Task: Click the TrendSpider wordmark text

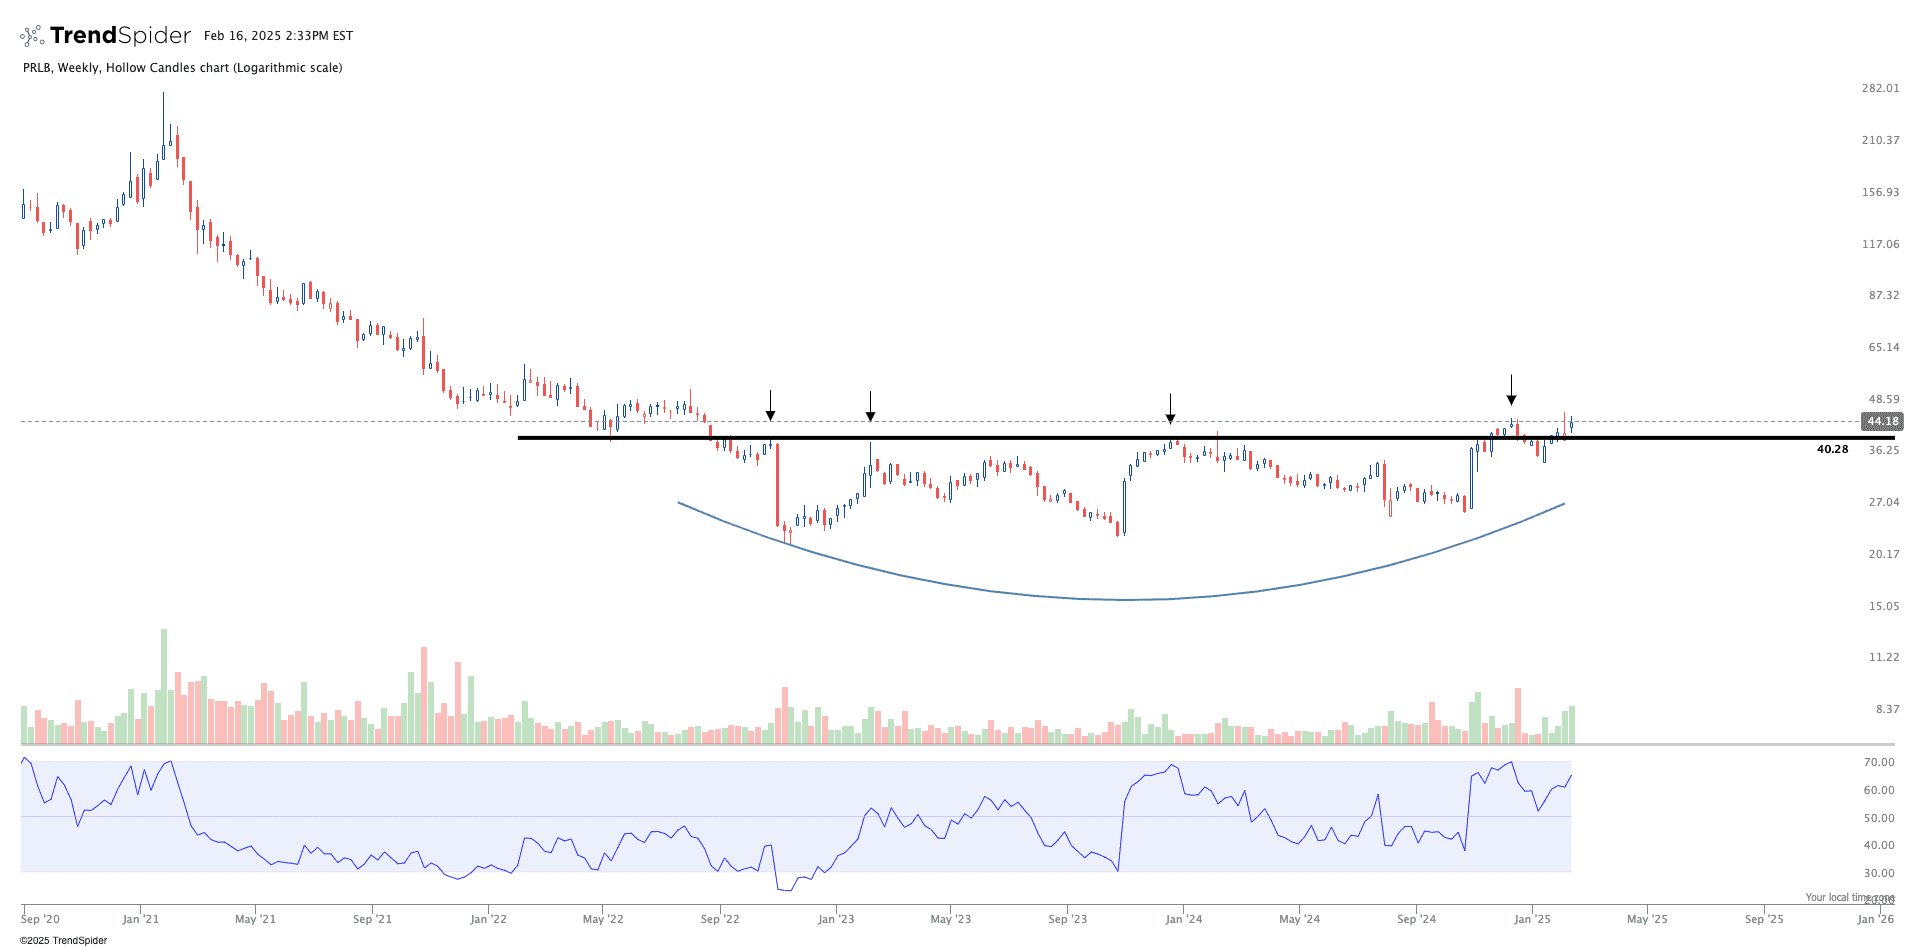Action: (x=120, y=36)
